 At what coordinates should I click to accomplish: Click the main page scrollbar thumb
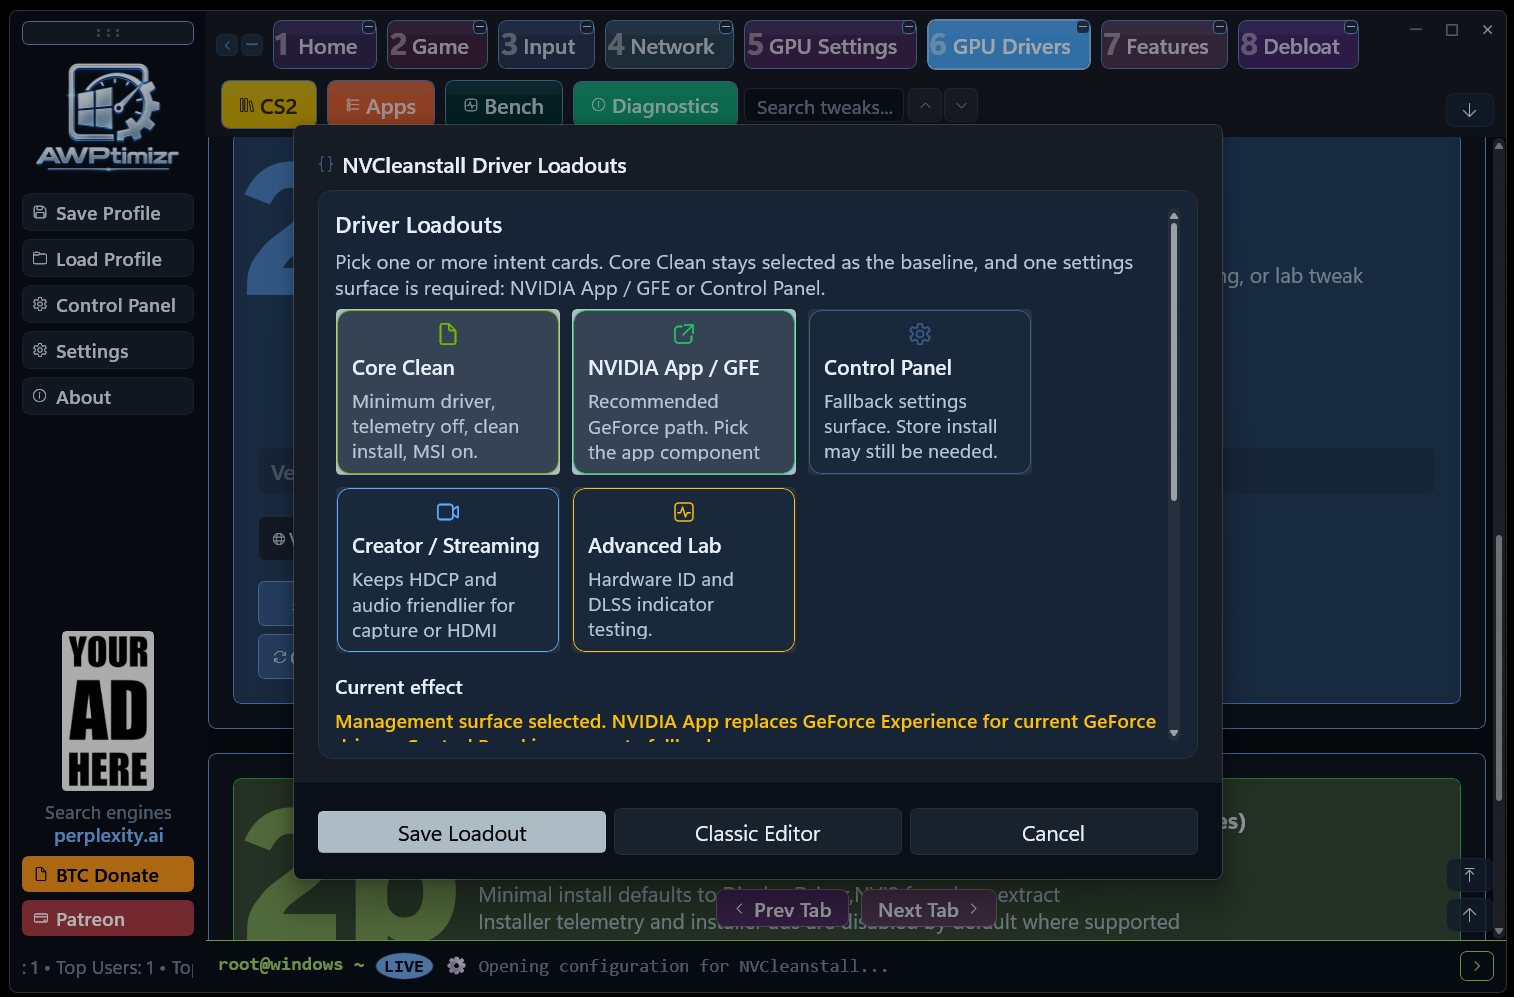coord(1498,668)
